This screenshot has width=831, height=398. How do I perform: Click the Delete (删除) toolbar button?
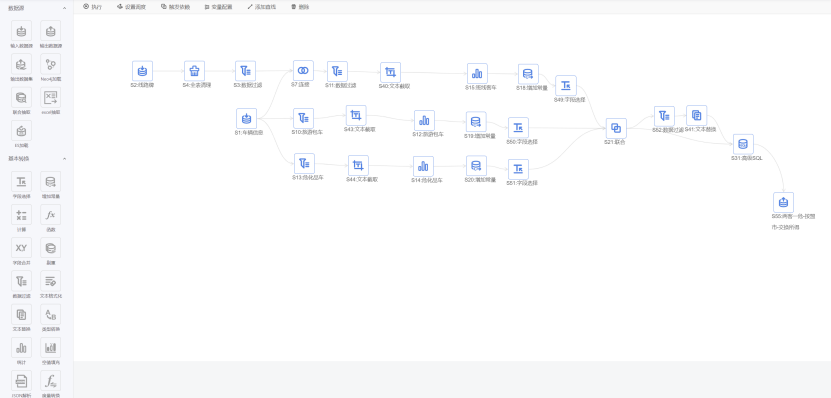[300, 7]
